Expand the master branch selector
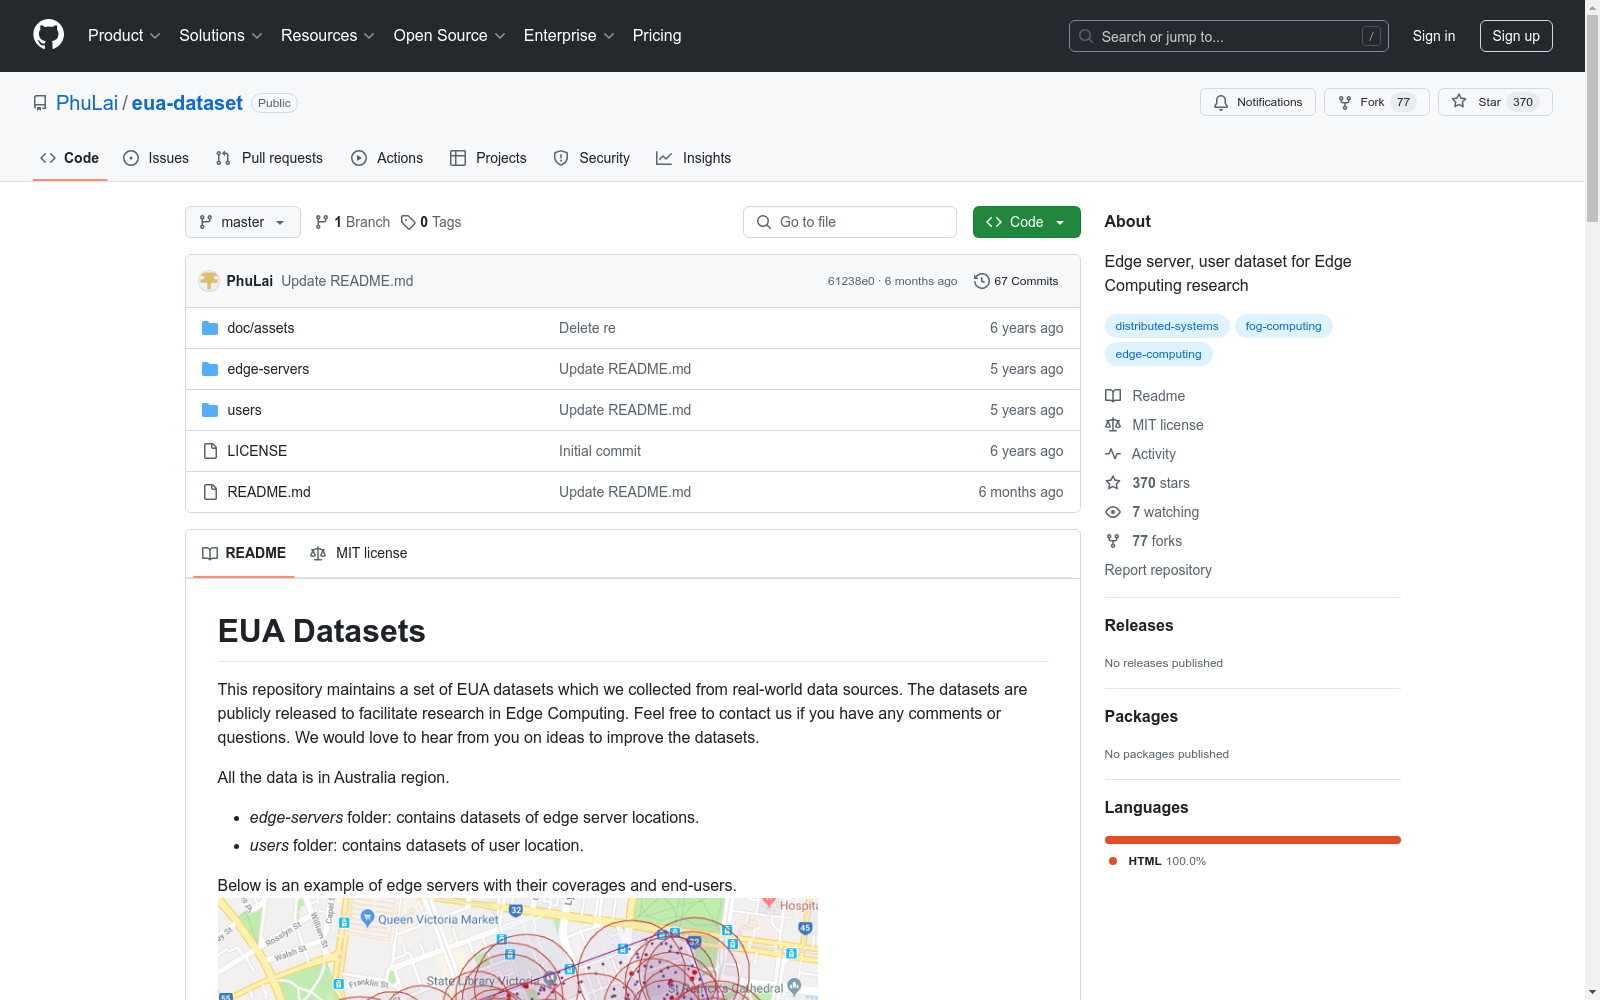1600x1000 pixels. (242, 222)
